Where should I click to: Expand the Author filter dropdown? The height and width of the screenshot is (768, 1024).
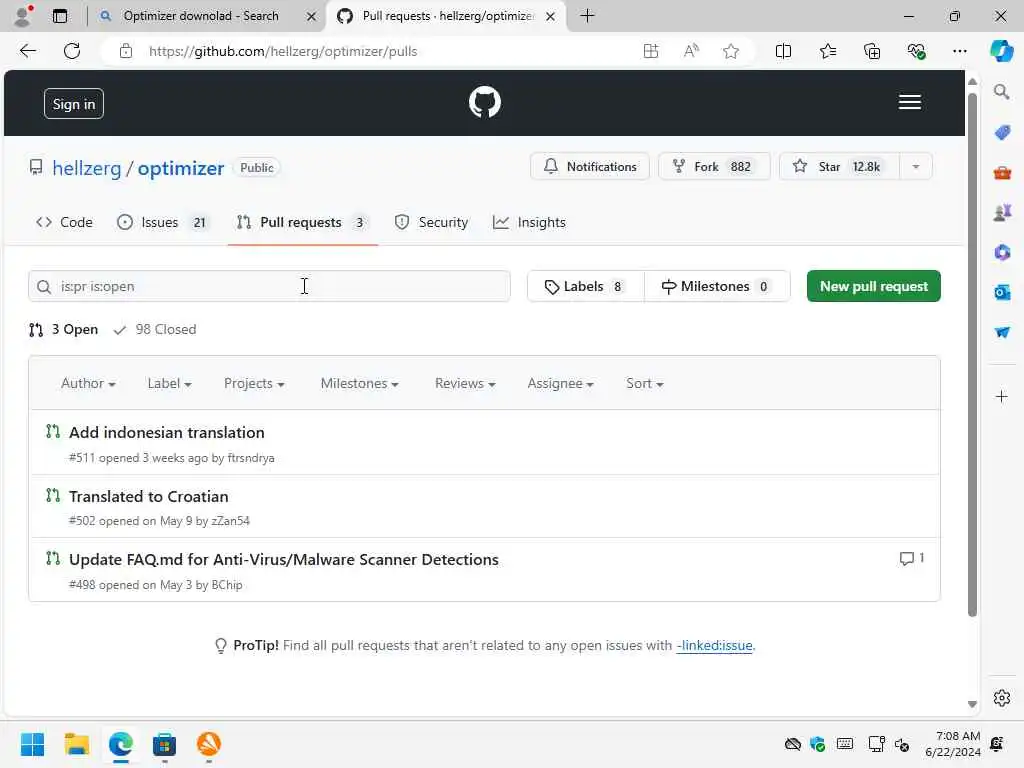pos(88,383)
